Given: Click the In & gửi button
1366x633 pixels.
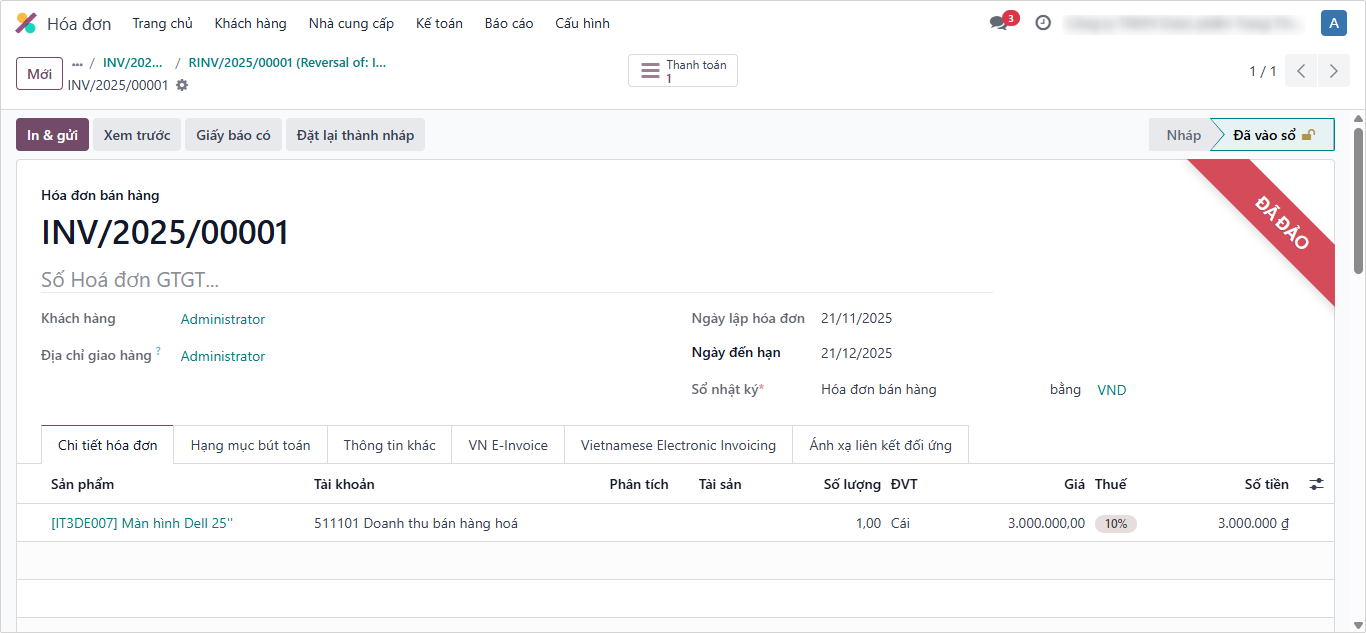Looking at the screenshot, I should pyautogui.click(x=52, y=135).
